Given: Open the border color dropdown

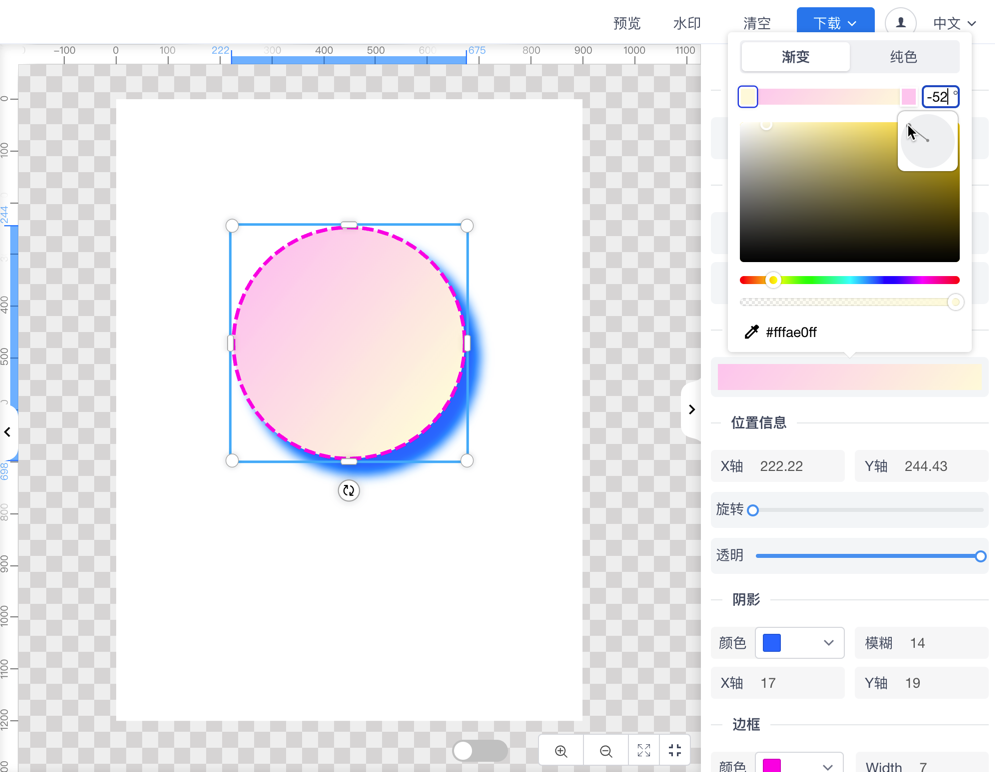Looking at the screenshot, I should pyautogui.click(x=799, y=765).
